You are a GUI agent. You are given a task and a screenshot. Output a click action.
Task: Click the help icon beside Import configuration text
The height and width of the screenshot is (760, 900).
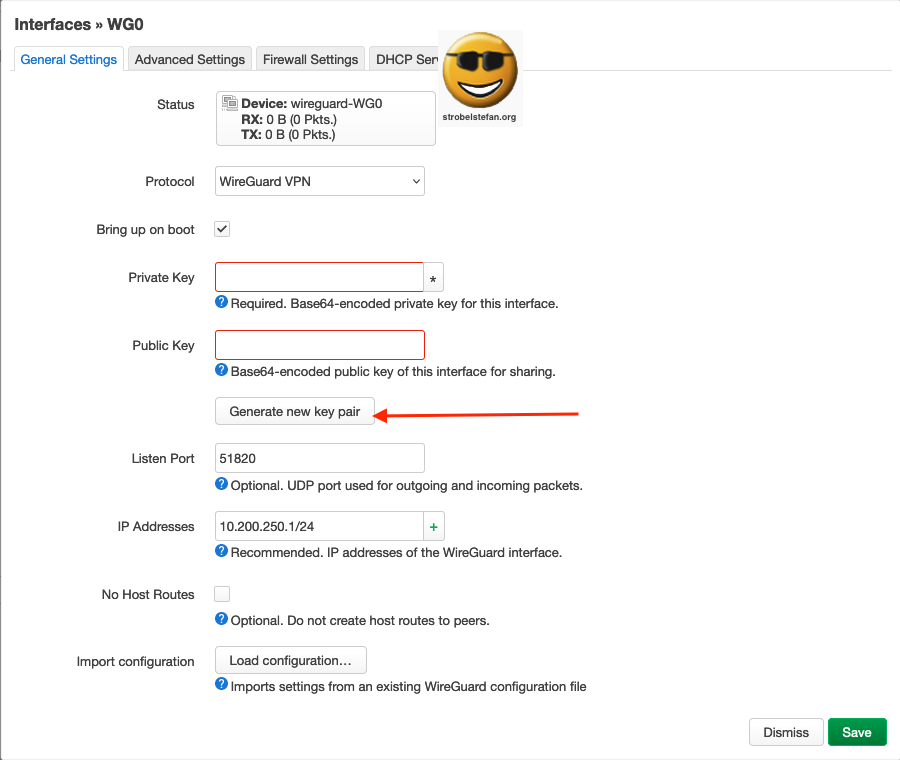[x=221, y=686]
